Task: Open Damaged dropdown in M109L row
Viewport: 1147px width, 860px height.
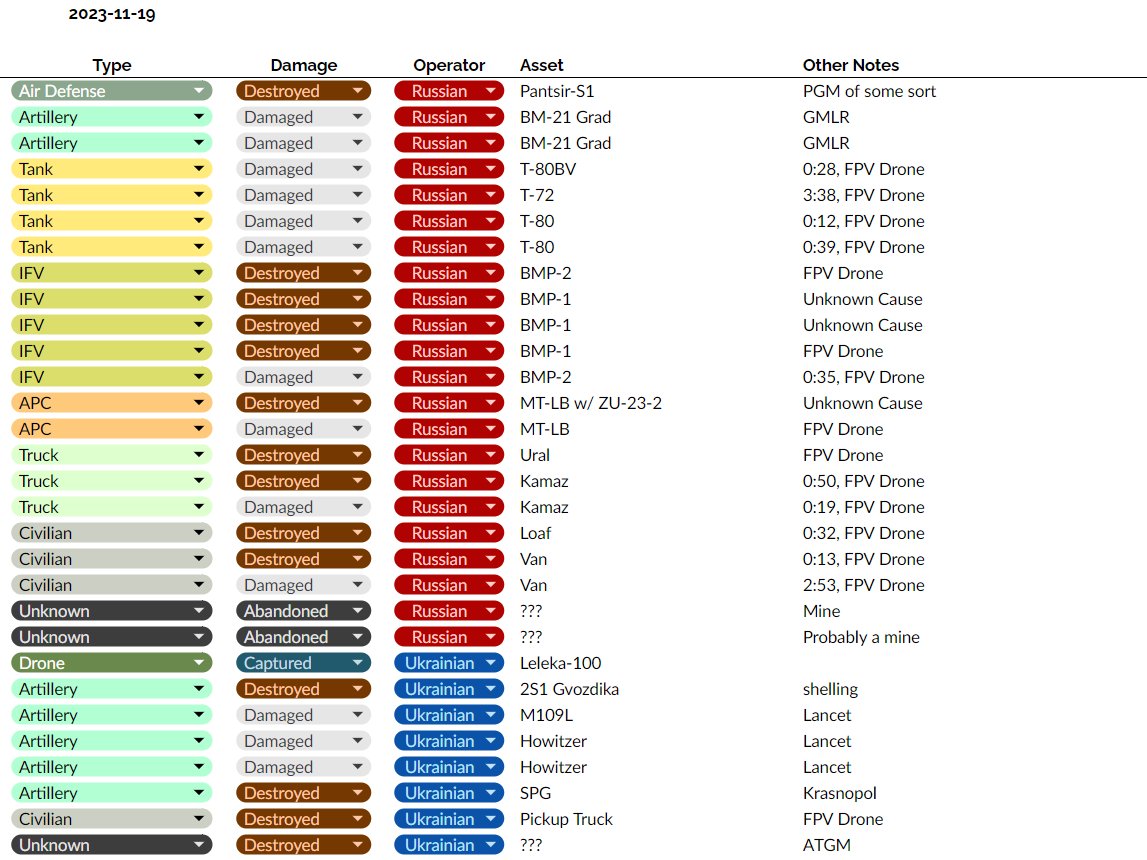Action: pyautogui.click(x=303, y=715)
